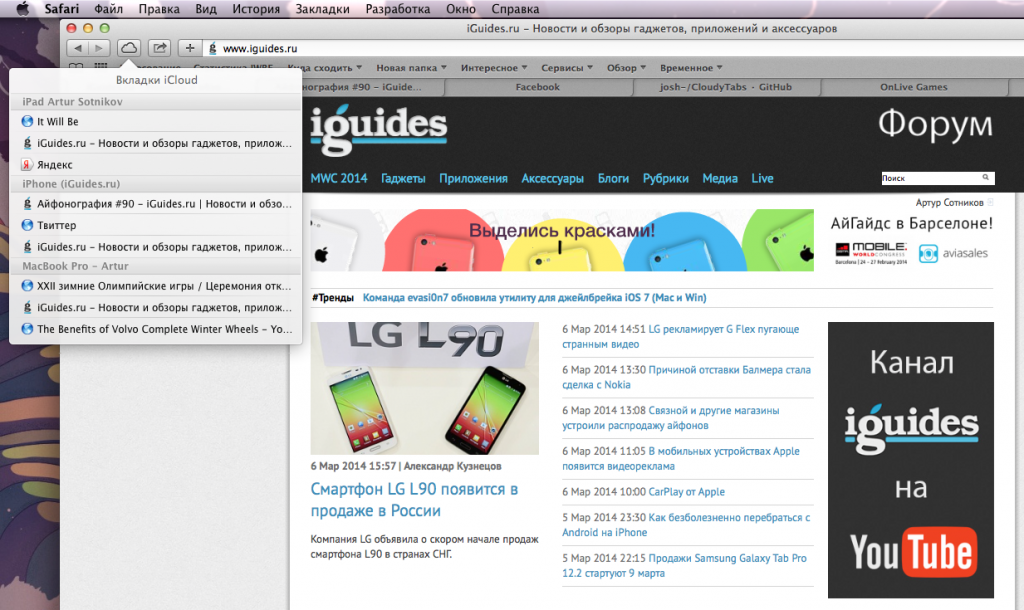Open Причиной отставки Балмера news link
Screen dimensions: 1024x610
click(x=686, y=377)
